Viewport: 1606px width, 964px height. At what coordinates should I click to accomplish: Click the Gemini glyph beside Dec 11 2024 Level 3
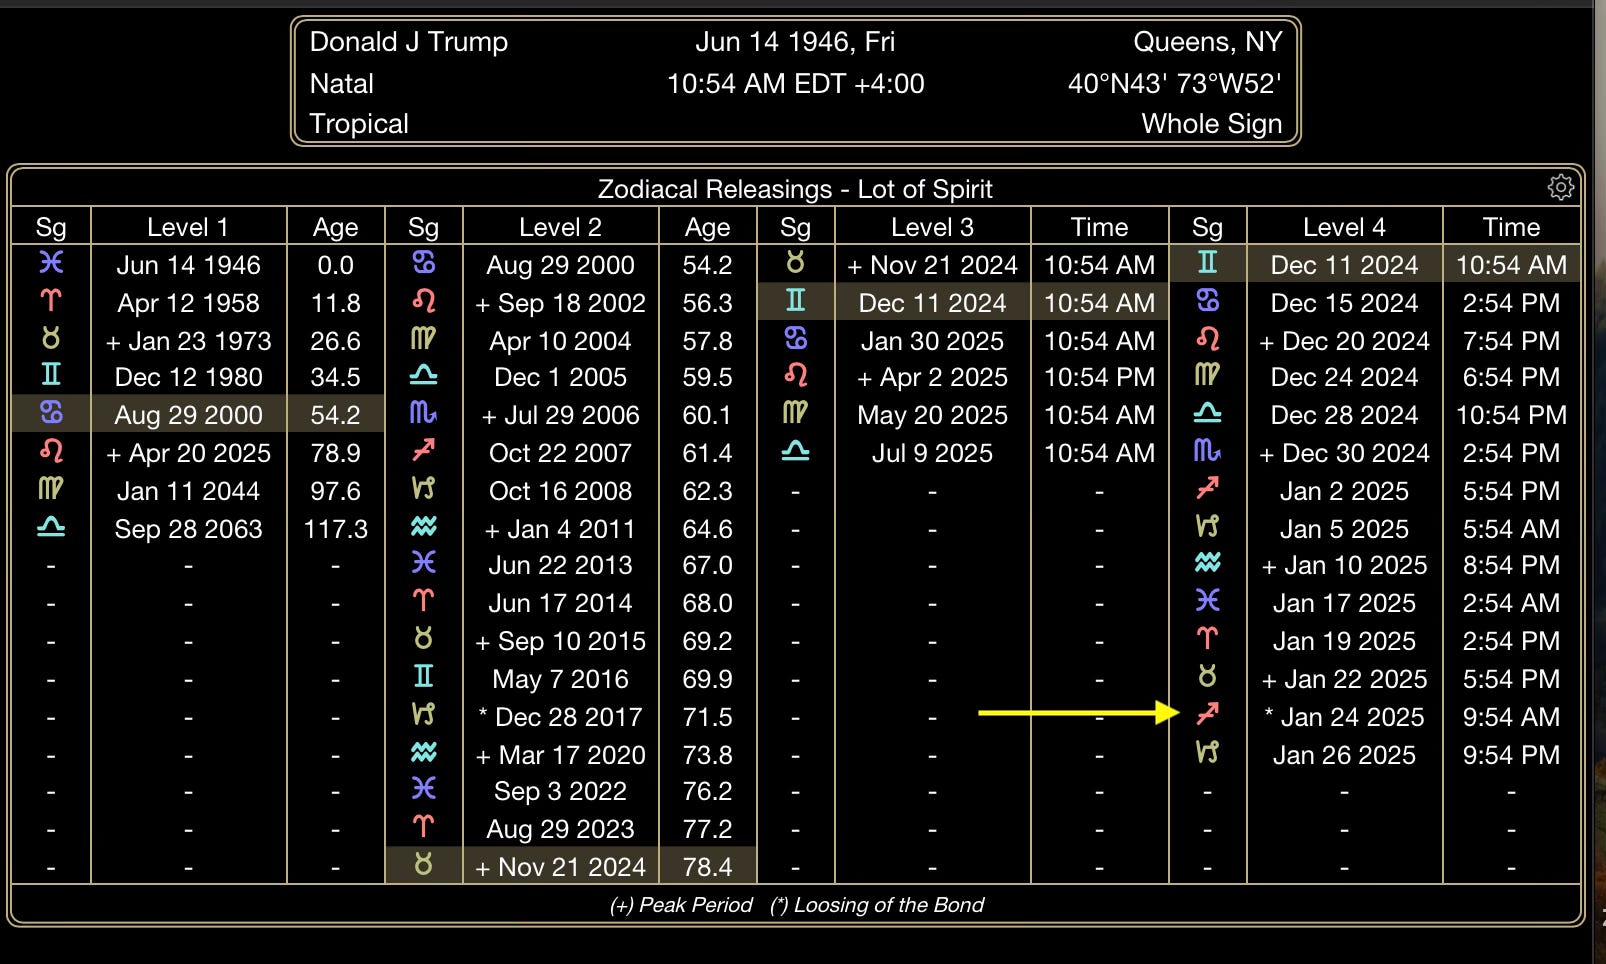(795, 301)
